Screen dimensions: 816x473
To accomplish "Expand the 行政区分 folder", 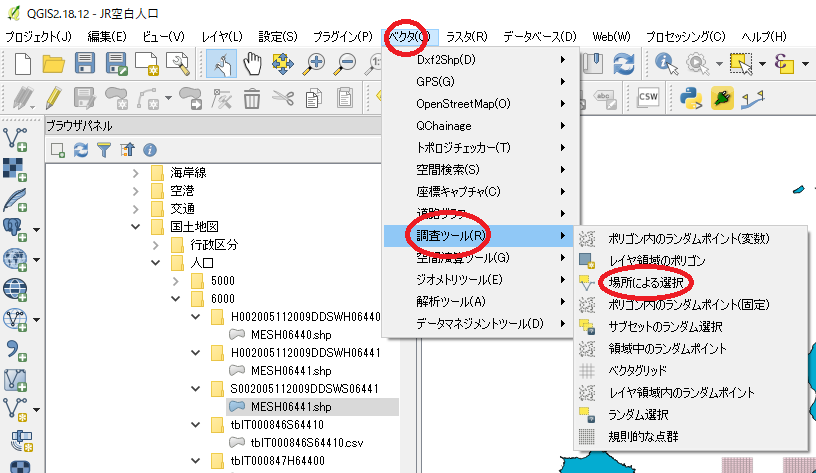I will (156, 245).
